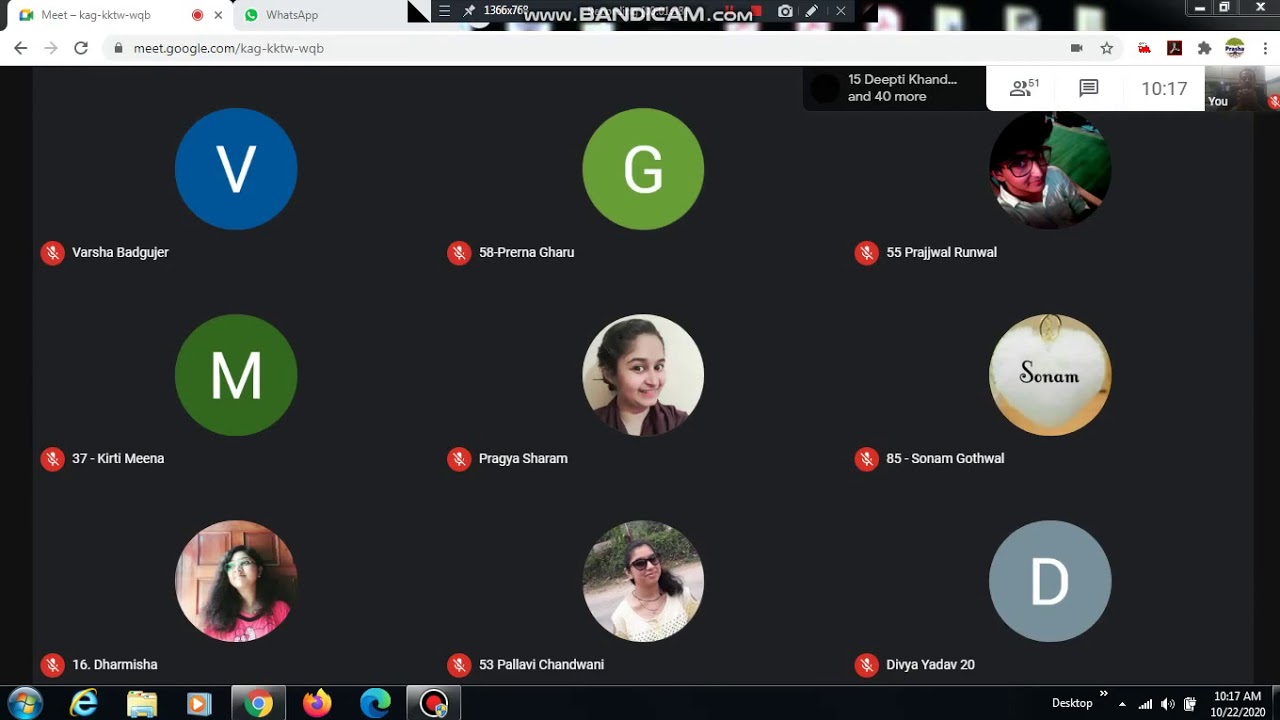Viewport: 1280px width, 720px height.
Task: Click the Mozilla Firefox taskbar icon
Action: 317,704
